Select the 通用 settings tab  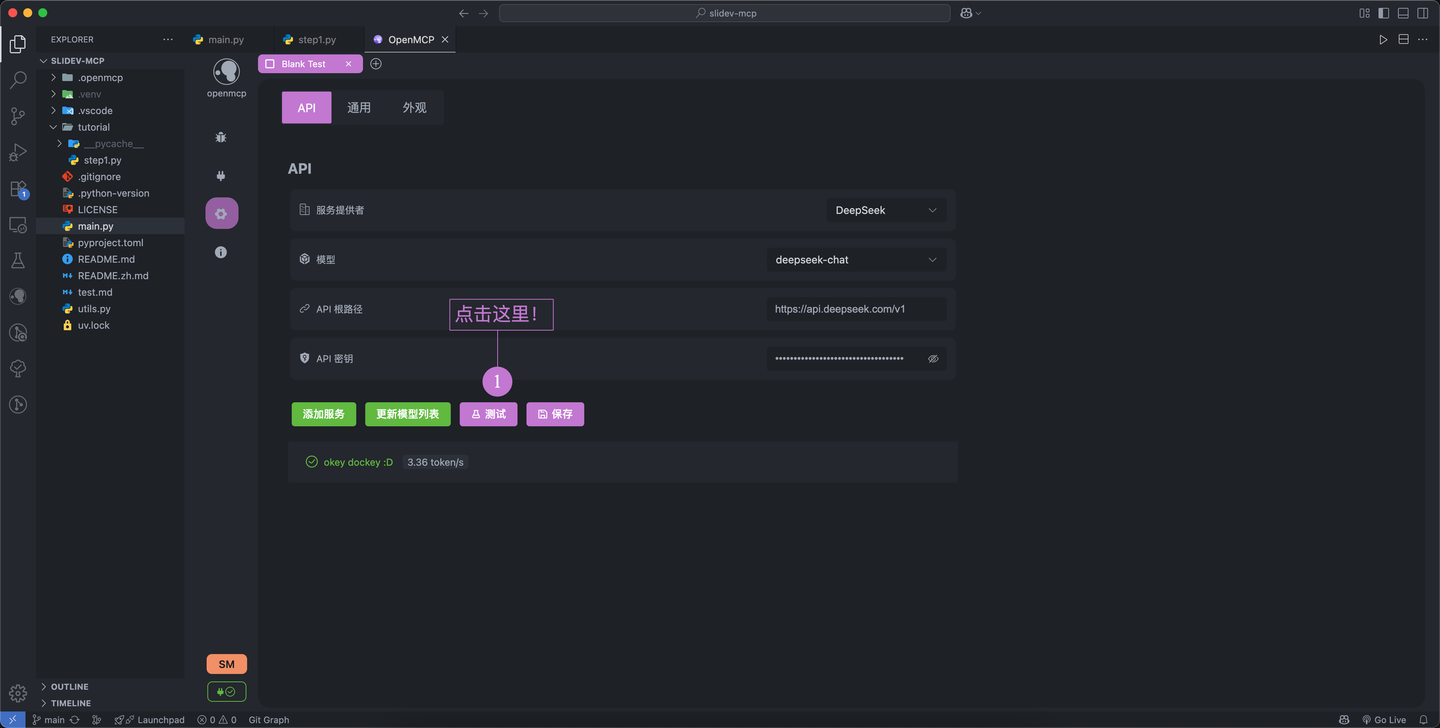coord(359,107)
